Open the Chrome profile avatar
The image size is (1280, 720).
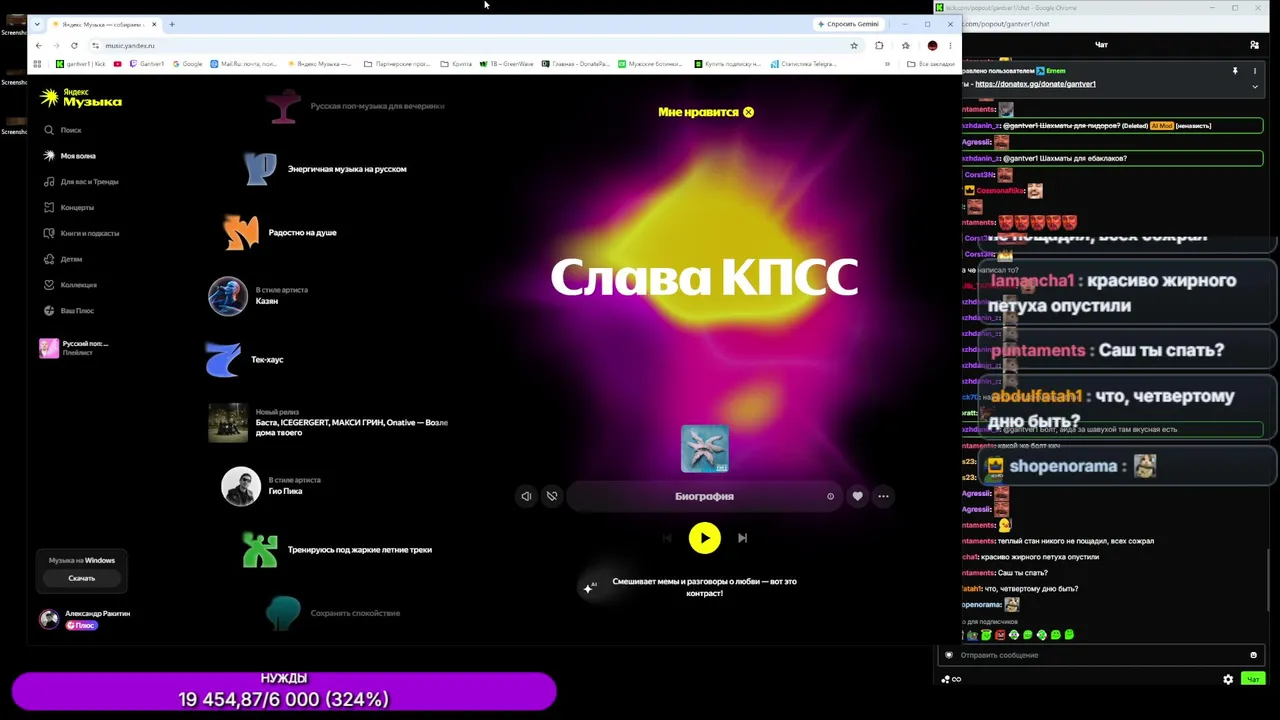point(932,45)
